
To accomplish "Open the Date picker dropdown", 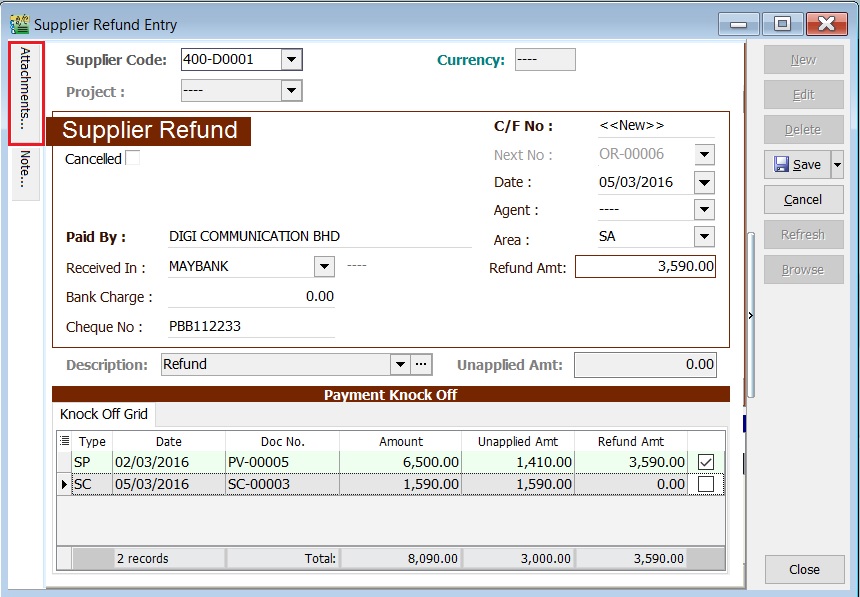I will [703, 182].
